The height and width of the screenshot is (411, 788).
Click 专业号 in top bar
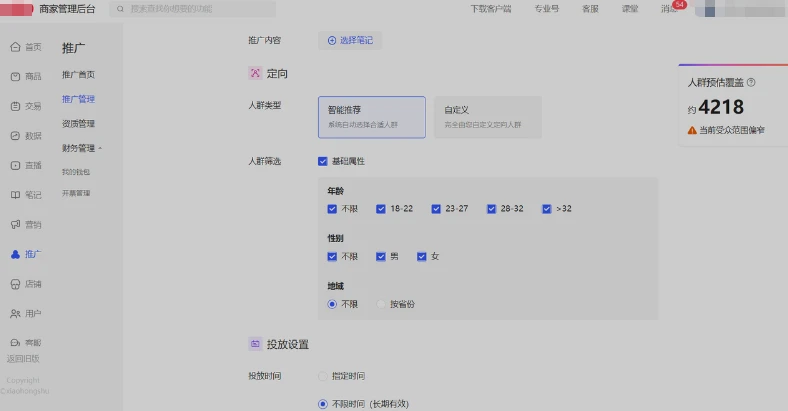click(547, 9)
